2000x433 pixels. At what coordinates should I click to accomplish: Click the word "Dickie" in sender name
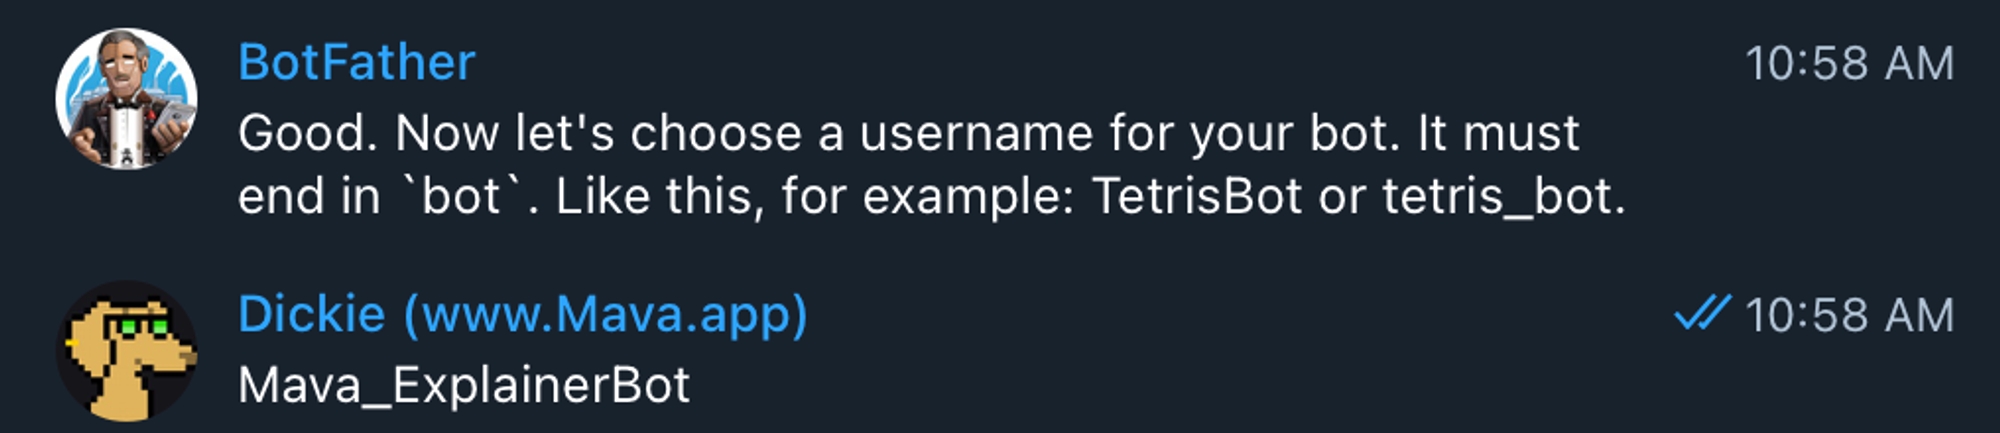311,314
